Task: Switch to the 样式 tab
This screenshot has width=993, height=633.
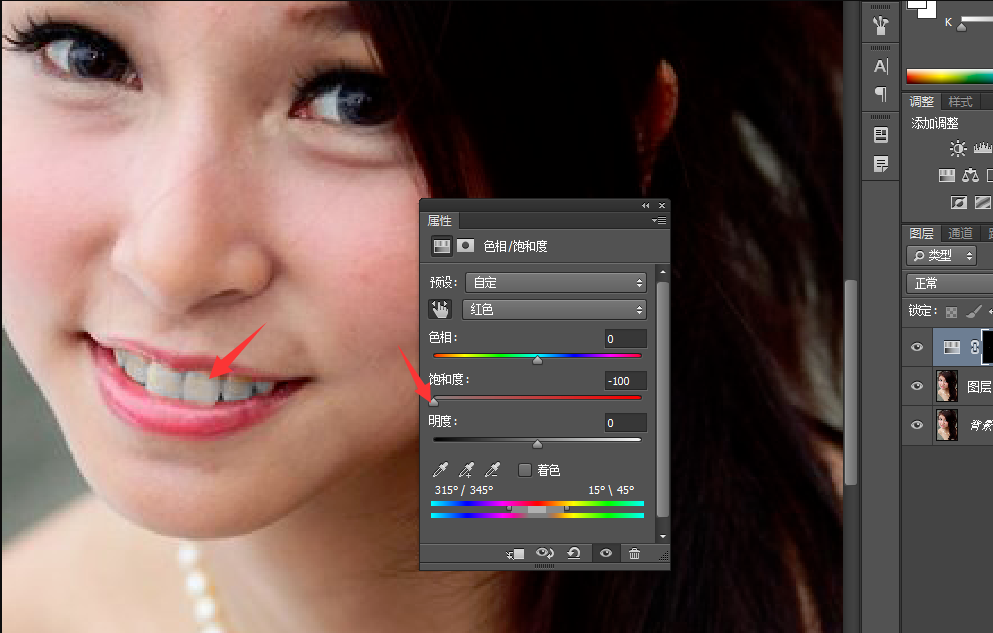Action: click(x=960, y=101)
